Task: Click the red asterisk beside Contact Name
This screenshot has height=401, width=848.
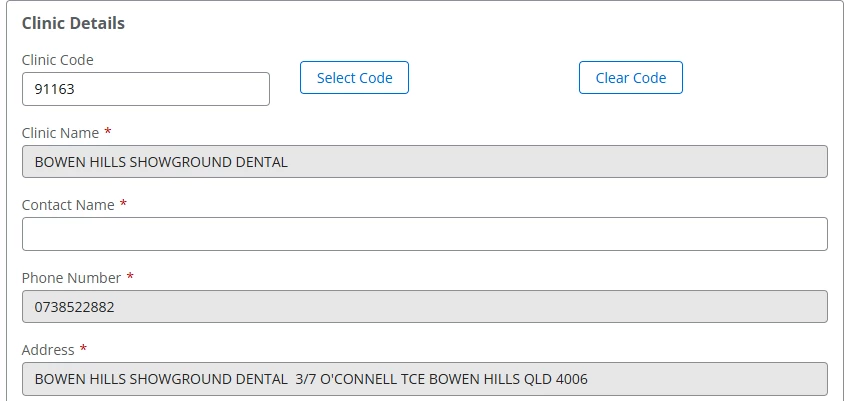Action: point(123,203)
